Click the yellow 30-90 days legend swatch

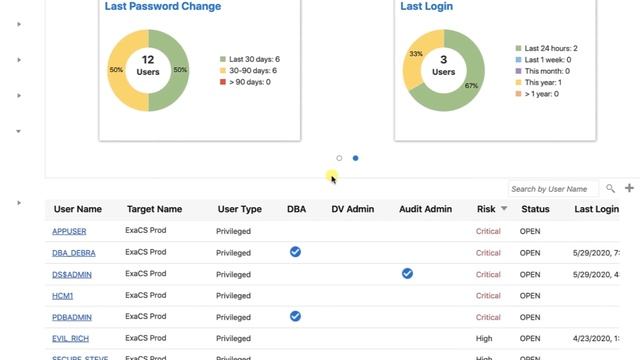click(223, 71)
